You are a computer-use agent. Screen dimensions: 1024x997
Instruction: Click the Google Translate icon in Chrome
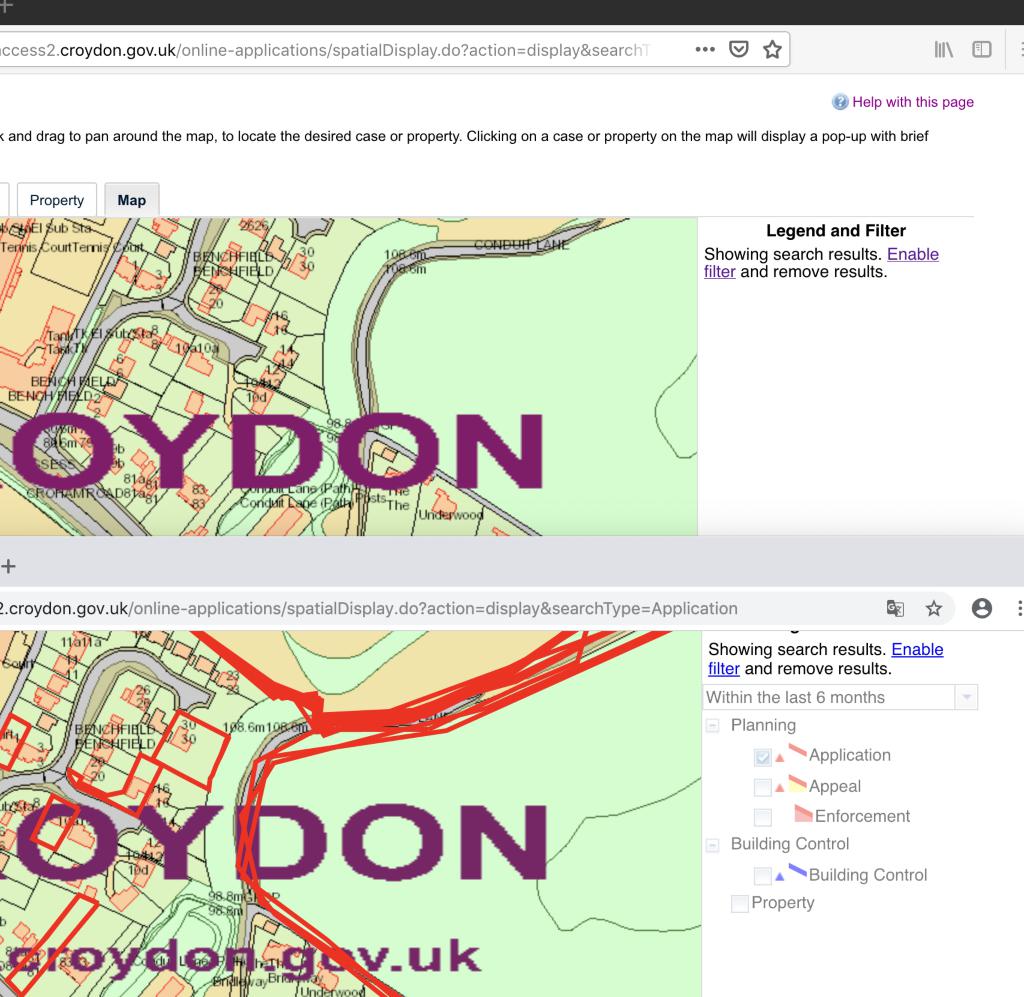(895, 608)
